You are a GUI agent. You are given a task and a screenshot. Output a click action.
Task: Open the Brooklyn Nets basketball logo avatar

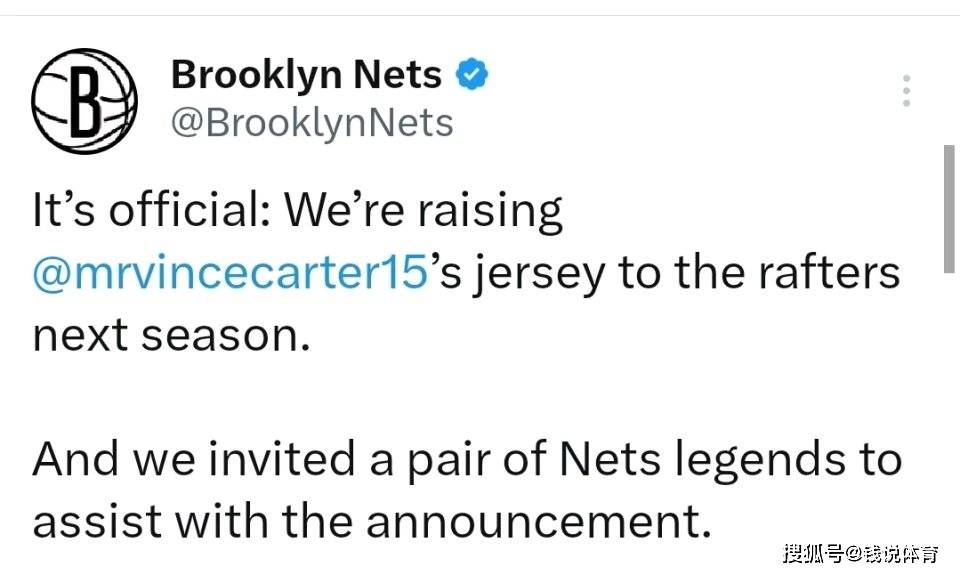pos(84,101)
